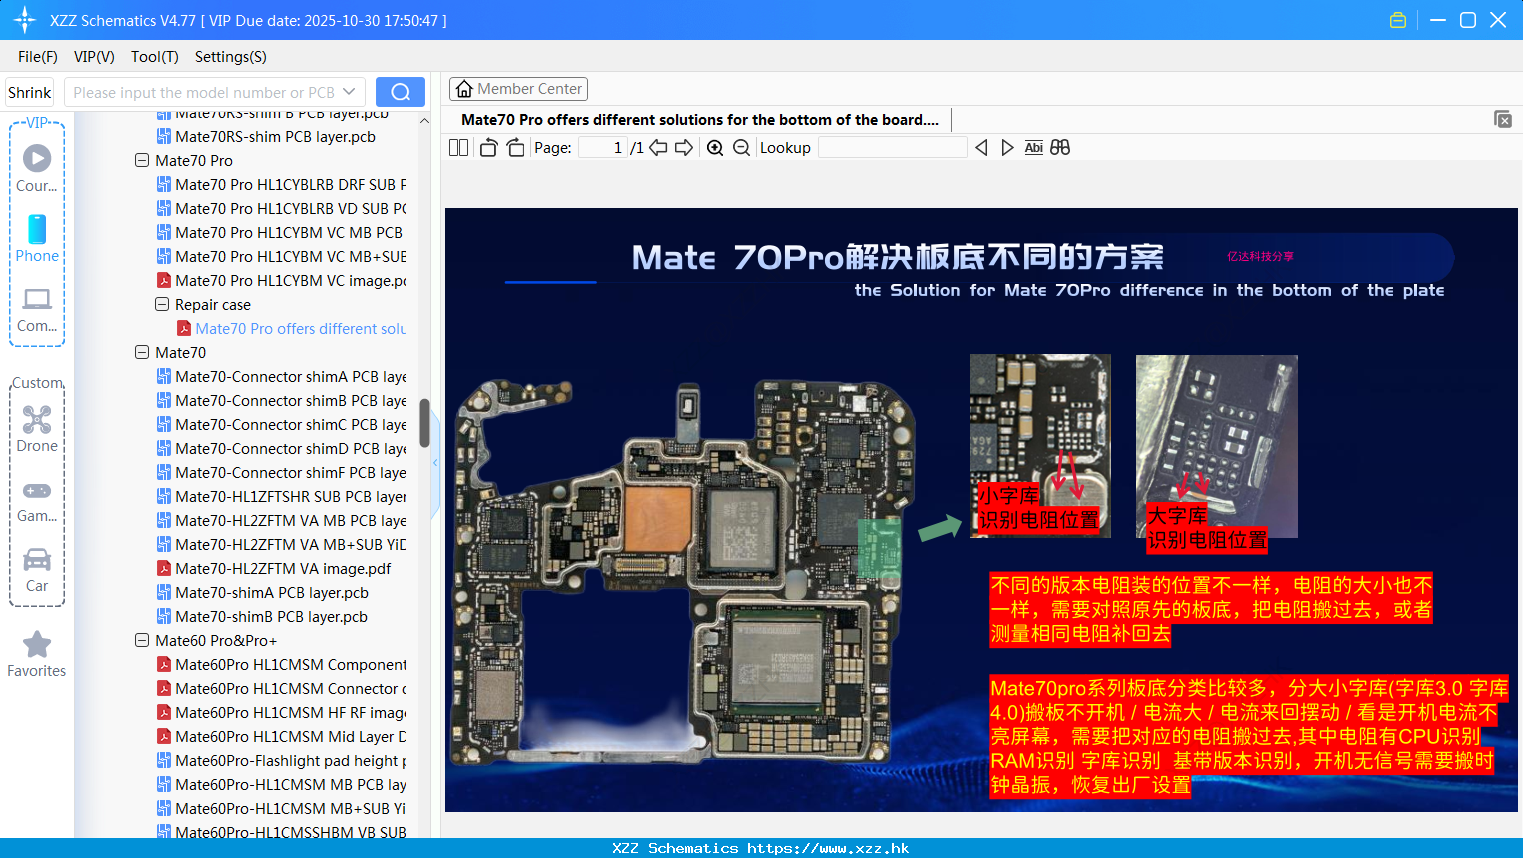Click the XZZ logo in the title bar
1523x858 pixels.
pyautogui.click(x=25, y=20)
